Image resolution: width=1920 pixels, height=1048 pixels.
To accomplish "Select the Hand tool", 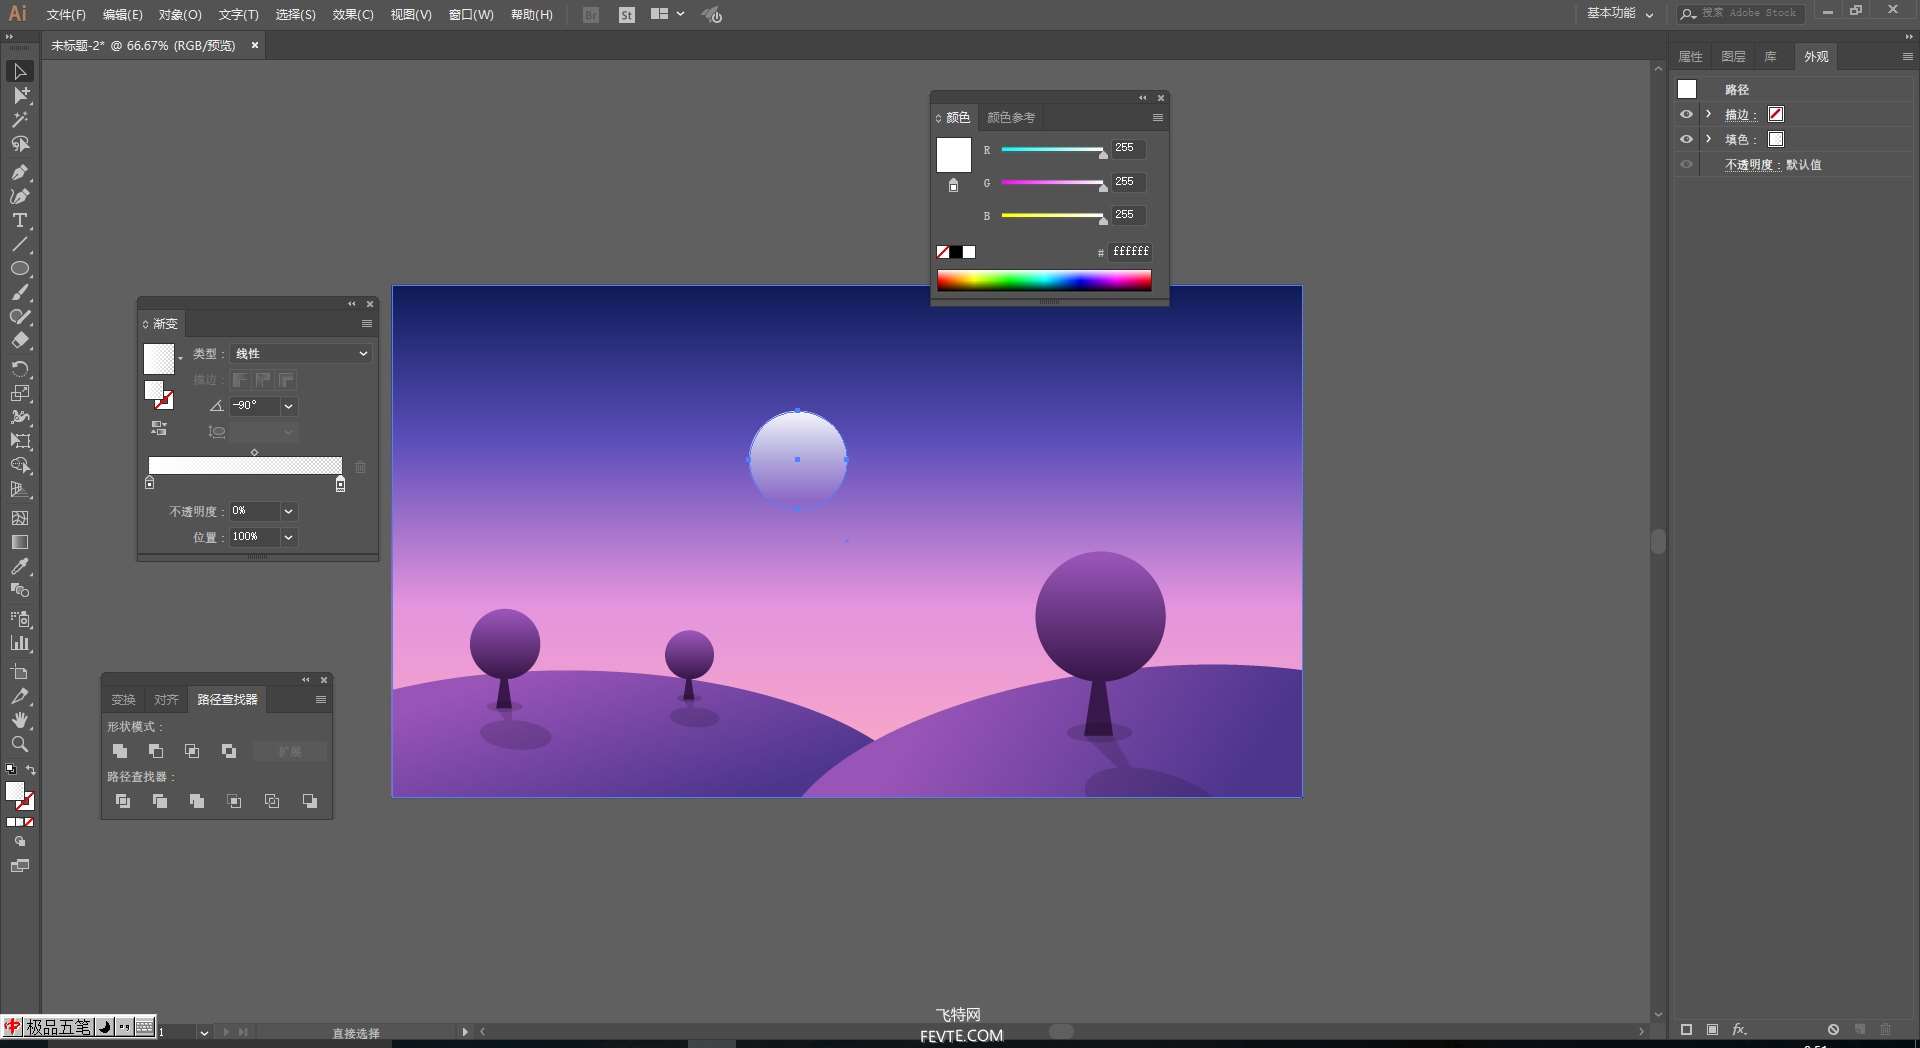I will [20, 720].
